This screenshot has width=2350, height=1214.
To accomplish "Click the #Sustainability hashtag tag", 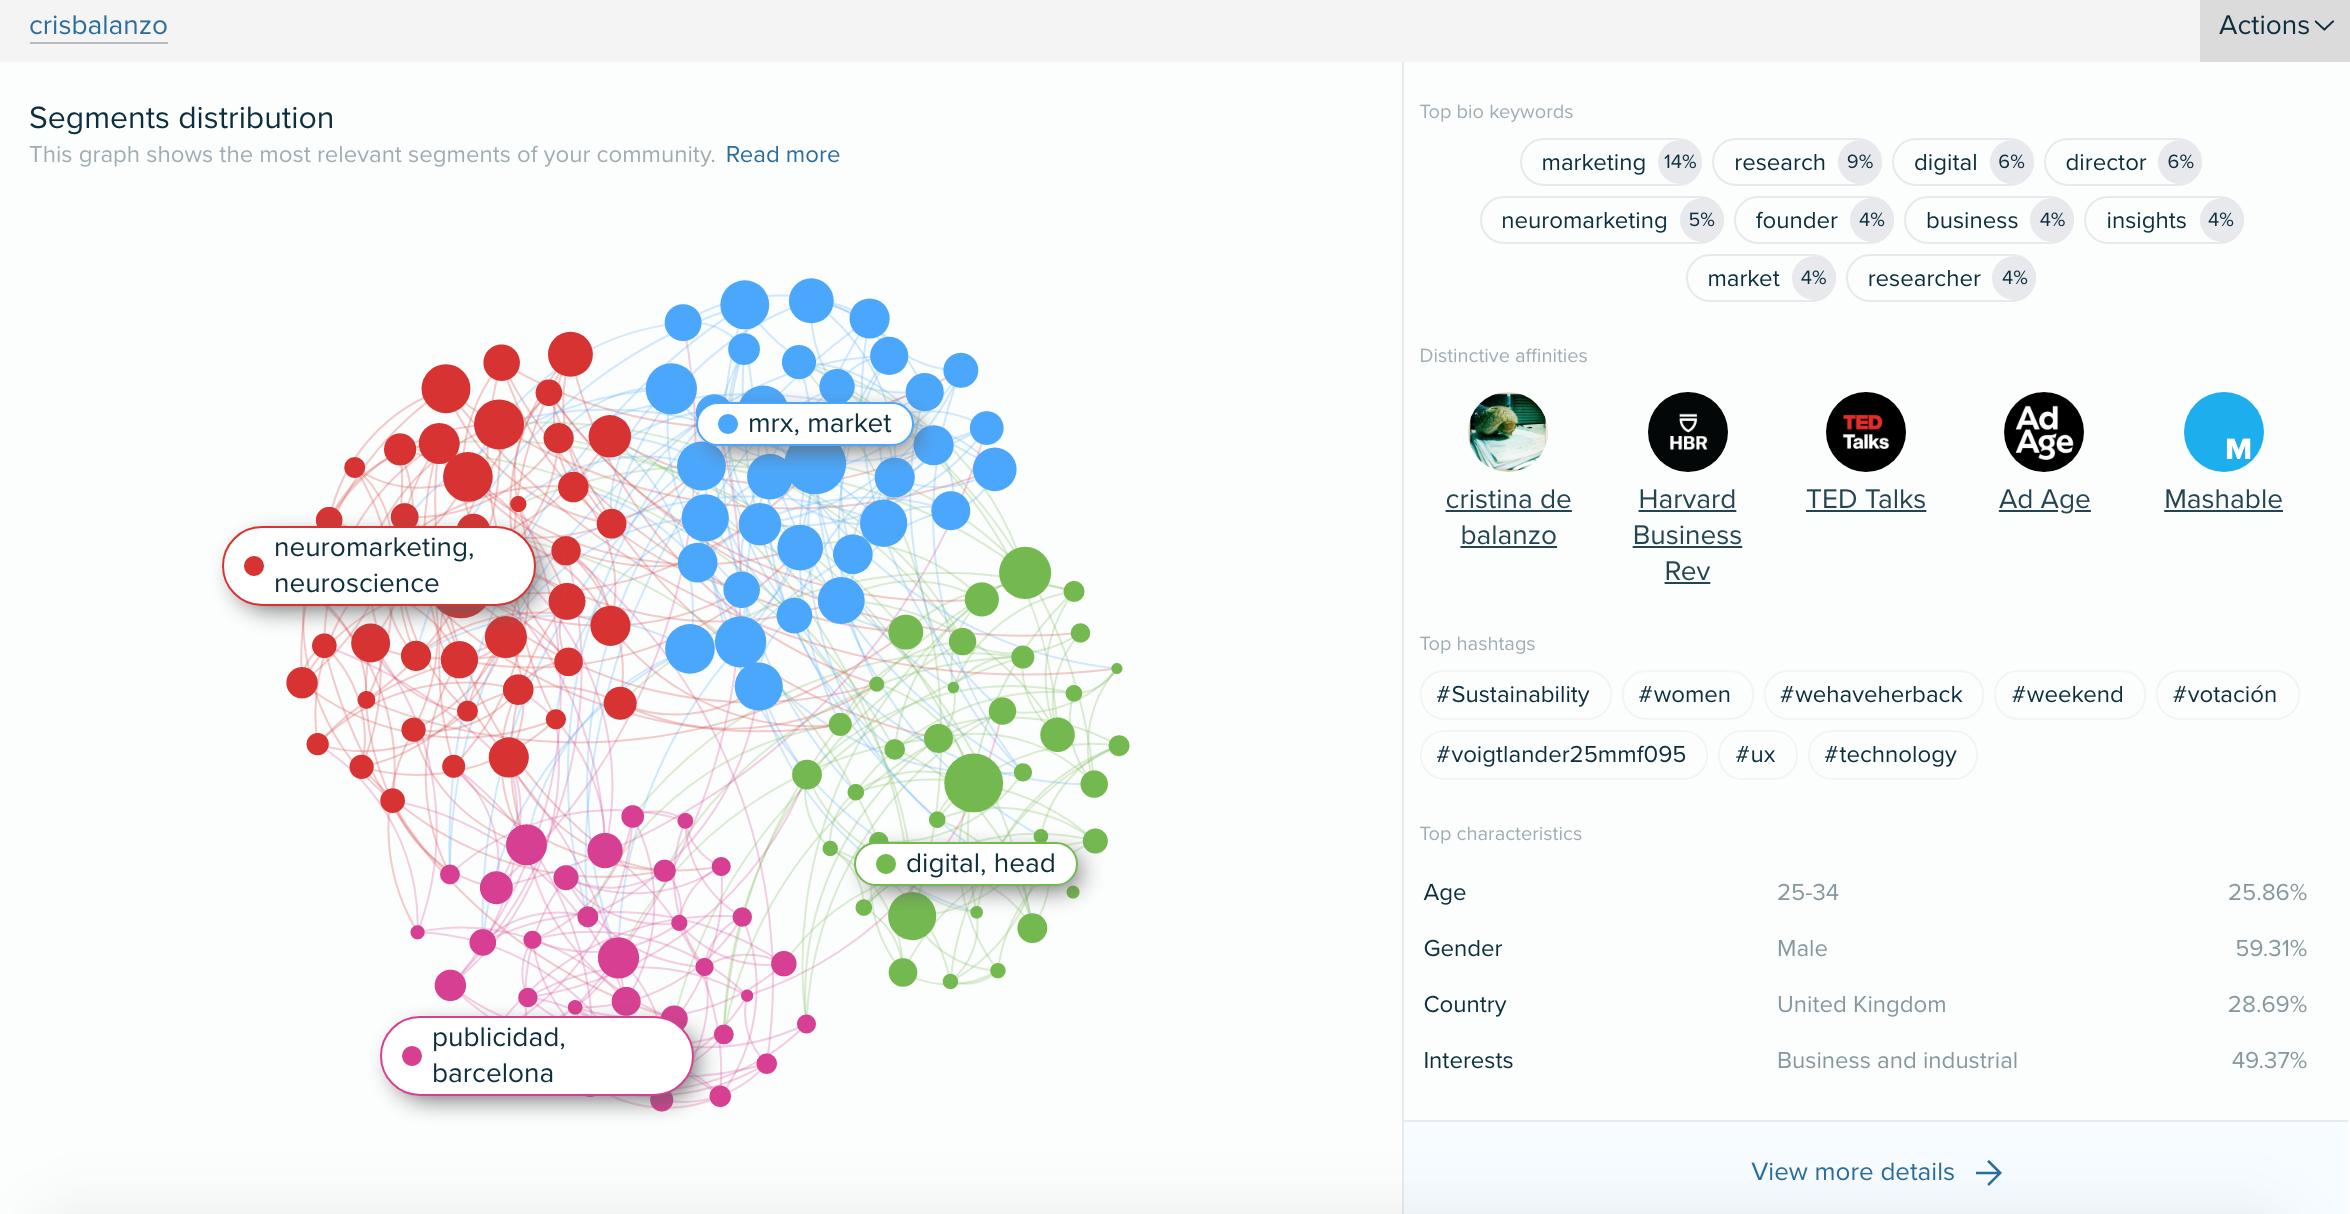I will (1512, 694).
